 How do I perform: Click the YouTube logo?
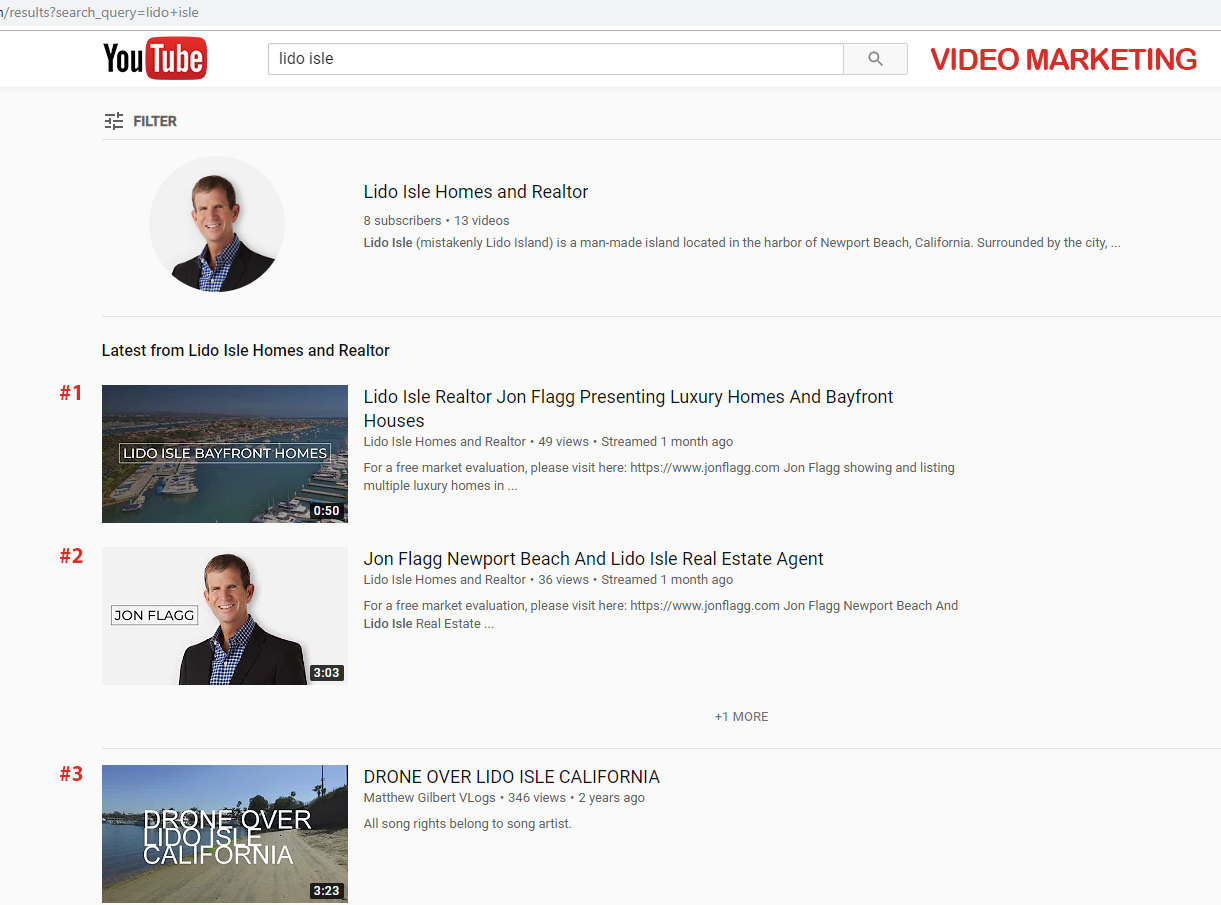(154, 59)
